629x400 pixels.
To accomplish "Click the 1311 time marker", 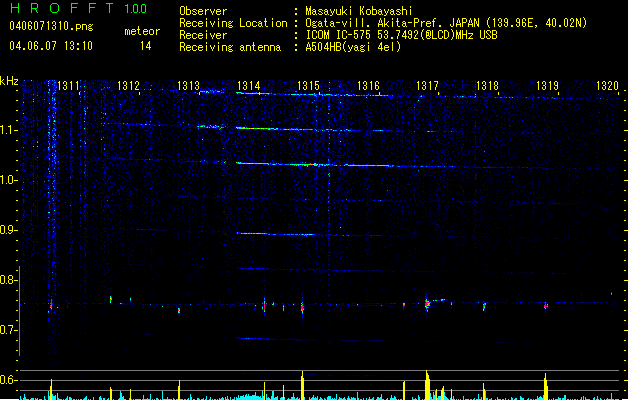I will pos(69,85).
